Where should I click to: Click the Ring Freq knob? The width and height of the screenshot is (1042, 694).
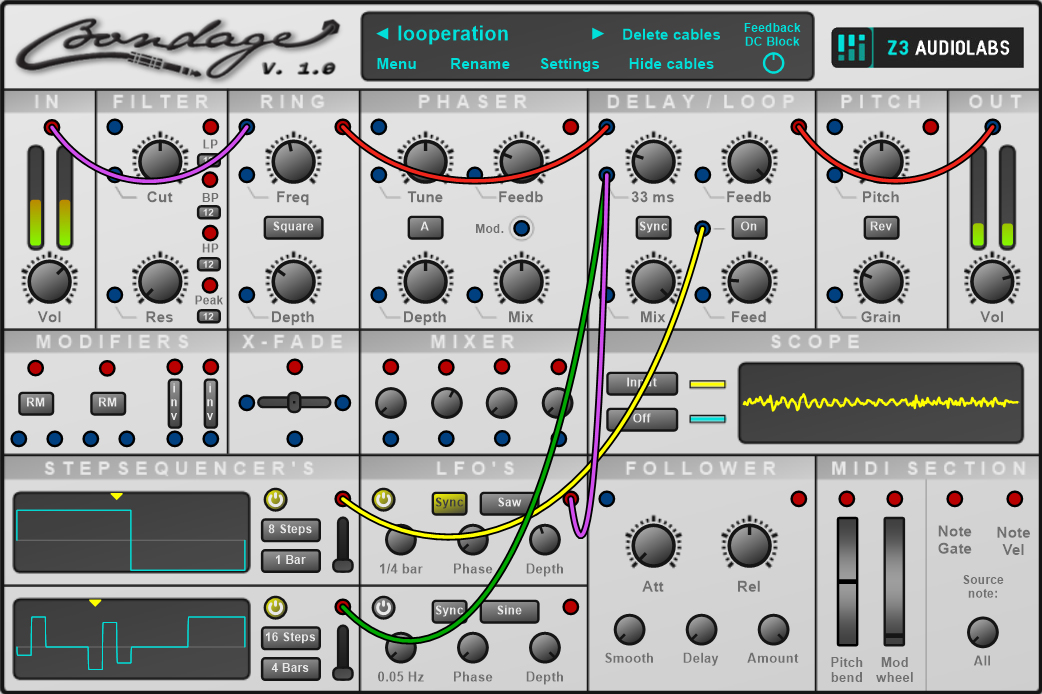pyautogui.click(x=293, y=160)
